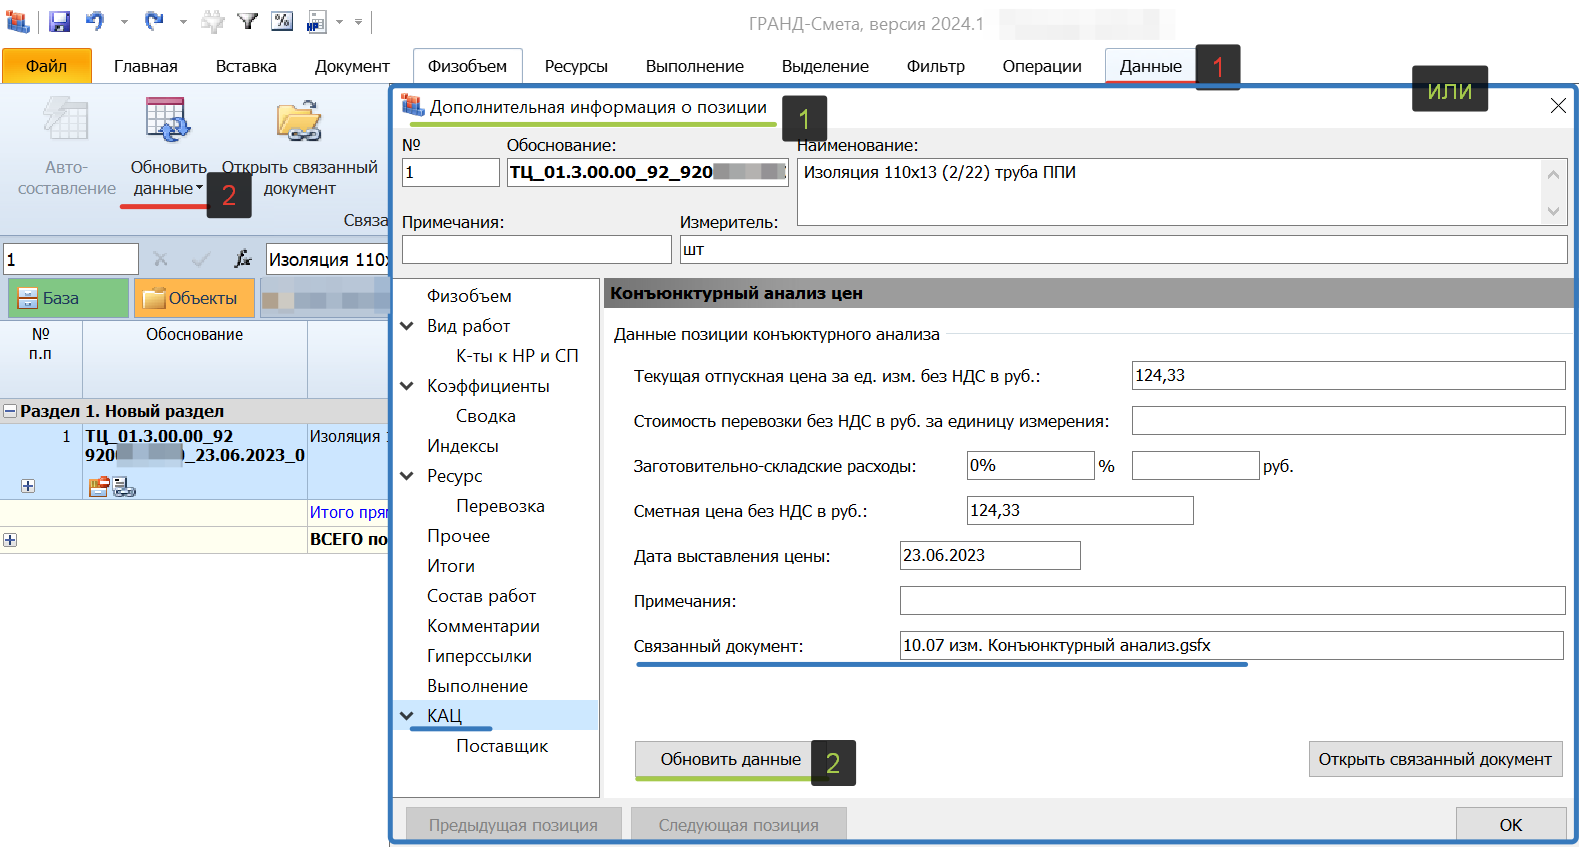Click the cancel cross in the formula bar
The width and height of the screenshot is (1579, 847).
click(160, 259)
